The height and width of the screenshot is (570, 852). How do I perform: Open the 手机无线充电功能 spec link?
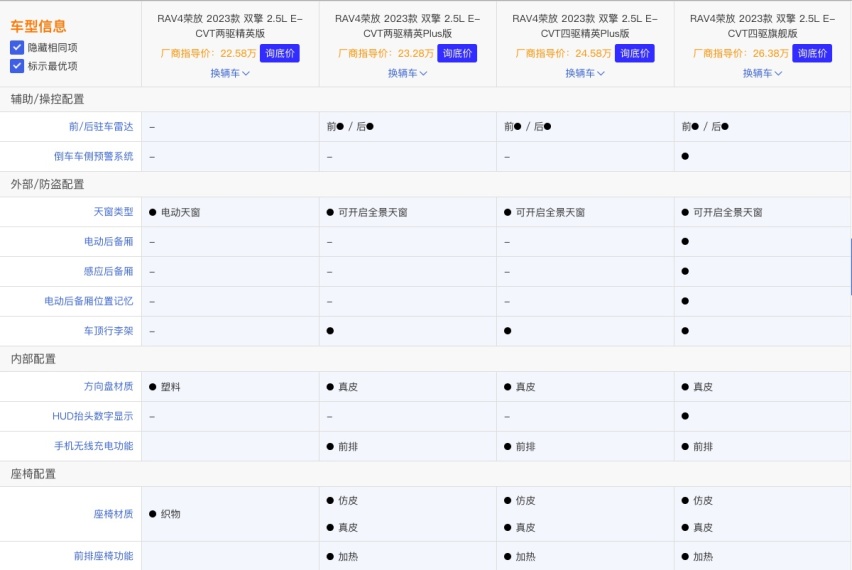pos(93,446)
